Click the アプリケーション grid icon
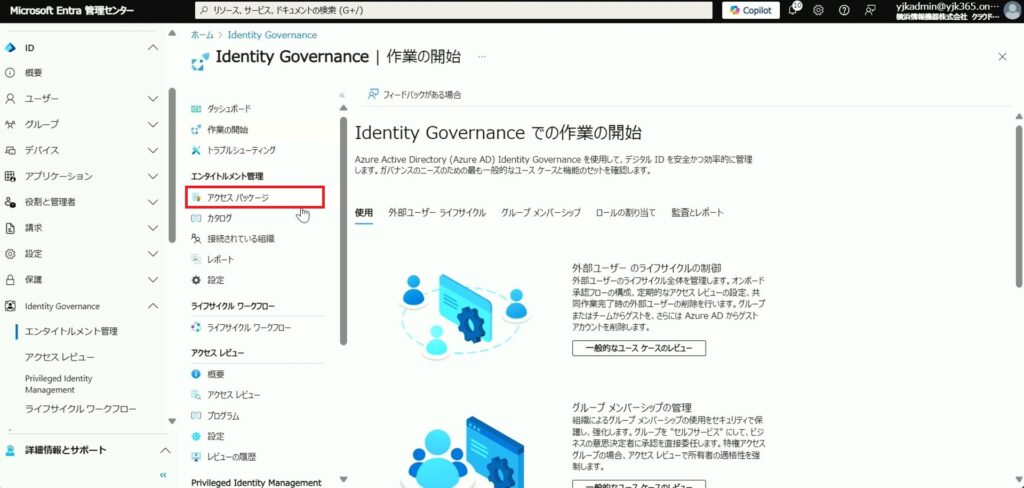This screenshot has width=1024, height=488. click(10, 176)
